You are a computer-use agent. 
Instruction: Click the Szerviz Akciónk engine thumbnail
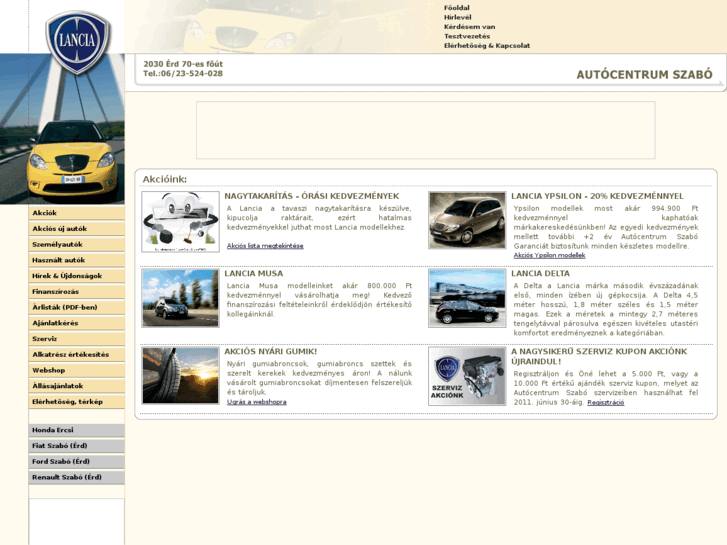tap(467, 376)
